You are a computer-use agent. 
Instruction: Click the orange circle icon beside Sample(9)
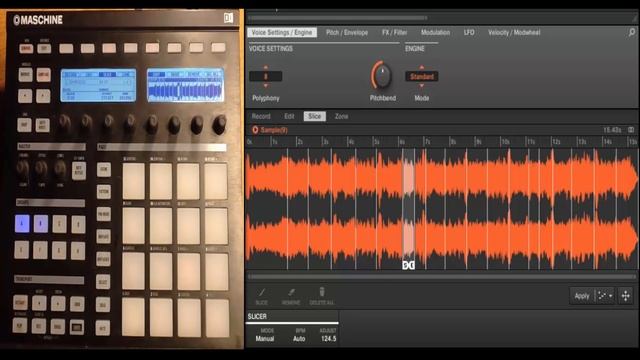255,130
